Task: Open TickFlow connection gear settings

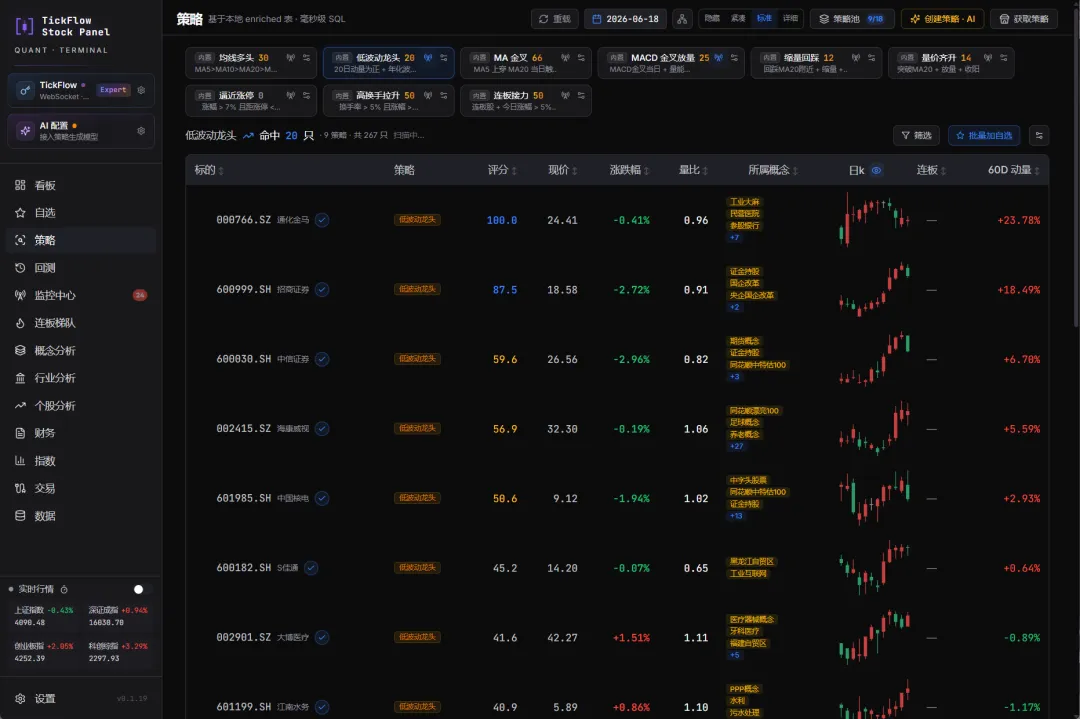Action: pos(141,90)
